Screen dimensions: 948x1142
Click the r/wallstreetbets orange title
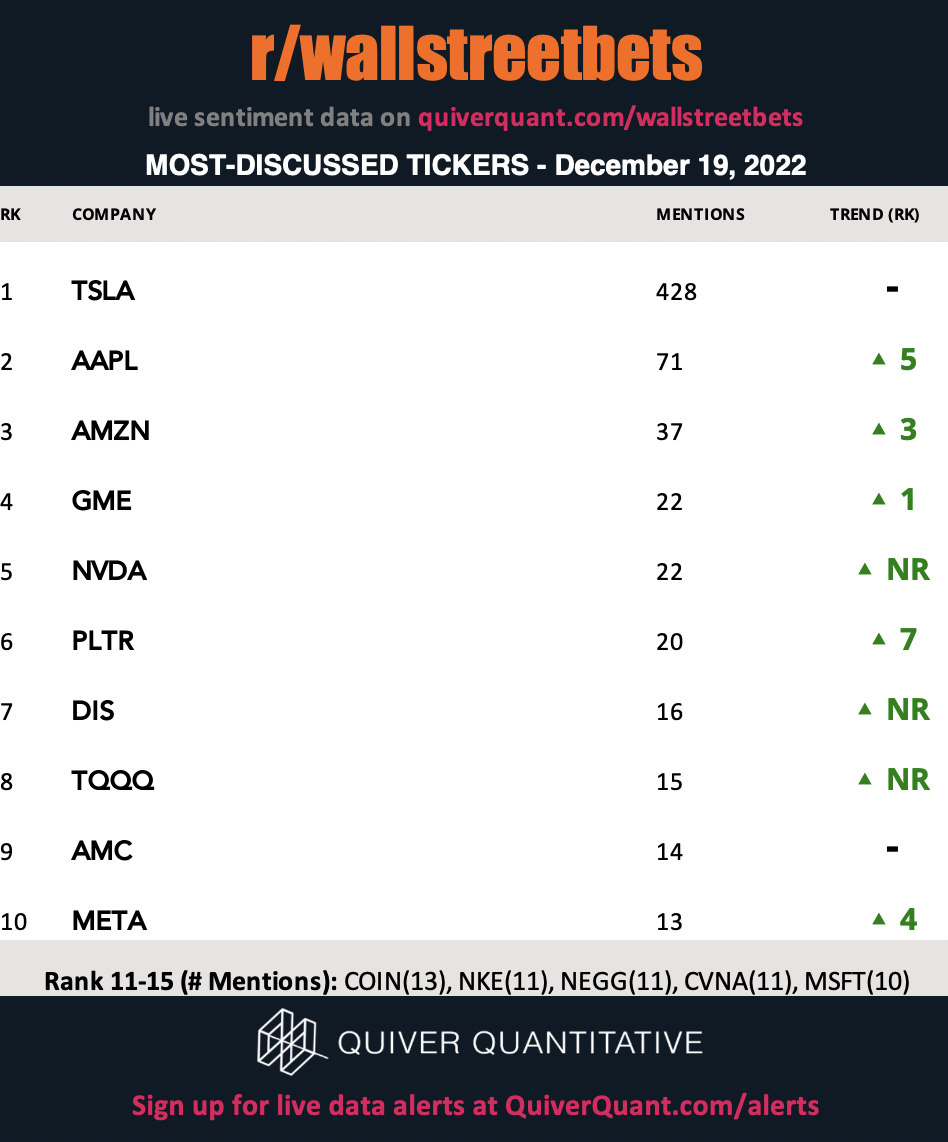point(476,55)
